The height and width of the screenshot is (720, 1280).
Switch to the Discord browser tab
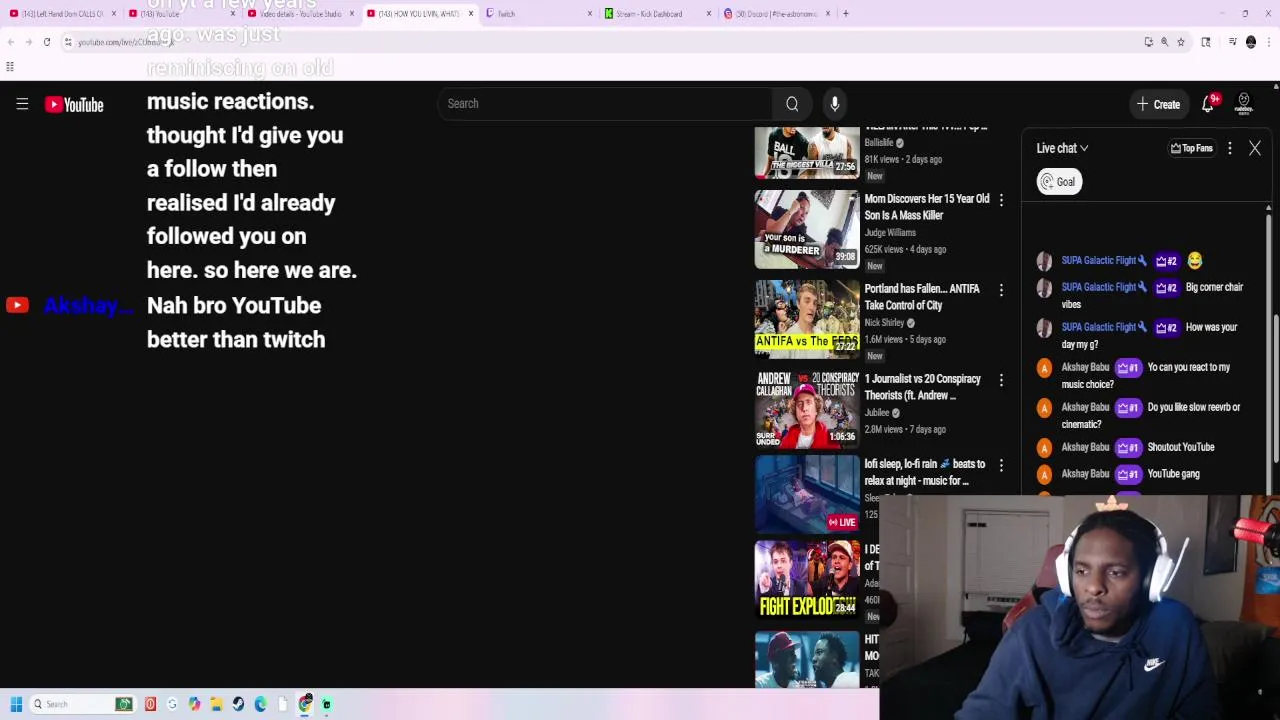[776, 14]
